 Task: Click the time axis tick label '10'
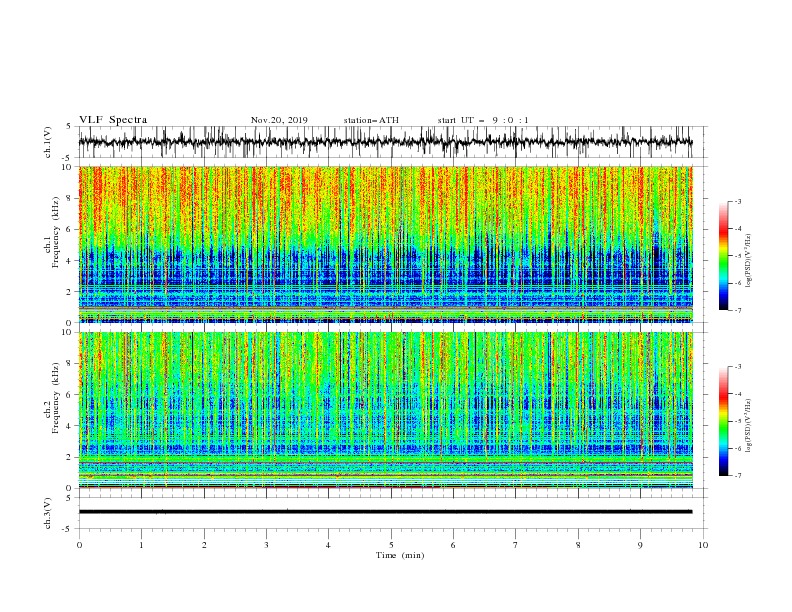click(x=703, y=545)
